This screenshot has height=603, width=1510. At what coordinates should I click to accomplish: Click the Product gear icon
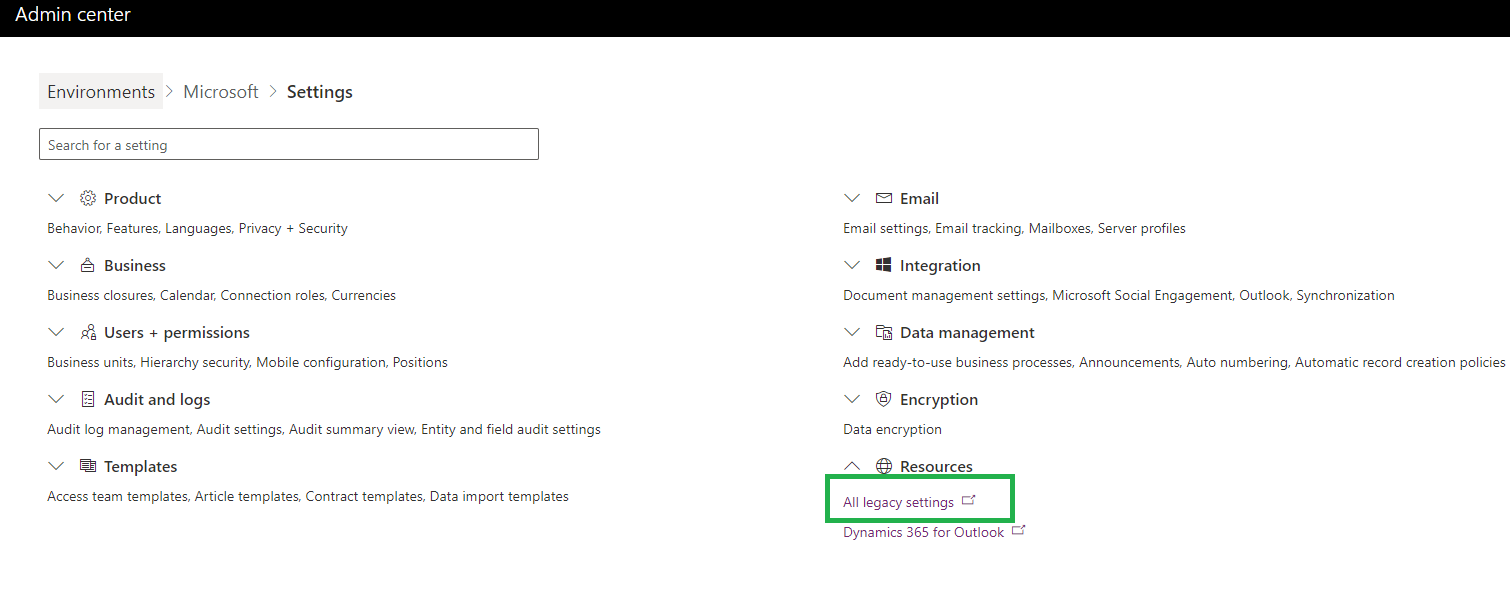tap(87, 198)
